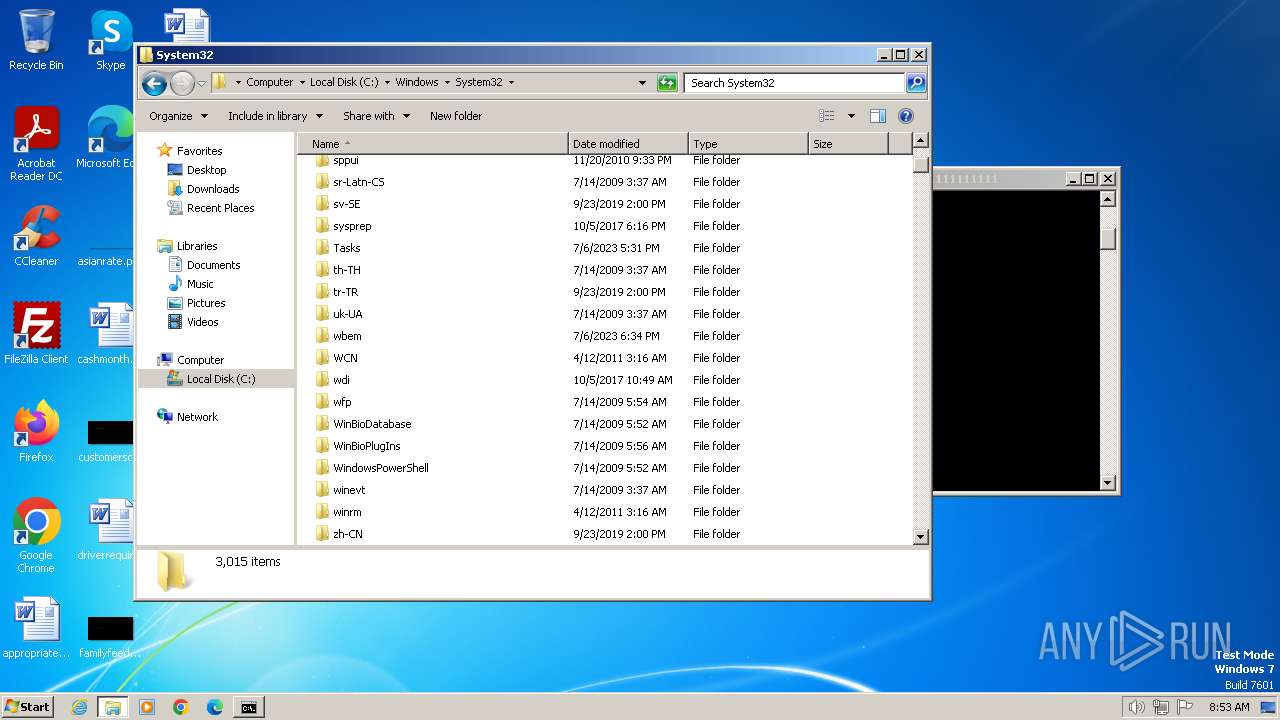Open Downloads in navigation pane

(213, 189)
